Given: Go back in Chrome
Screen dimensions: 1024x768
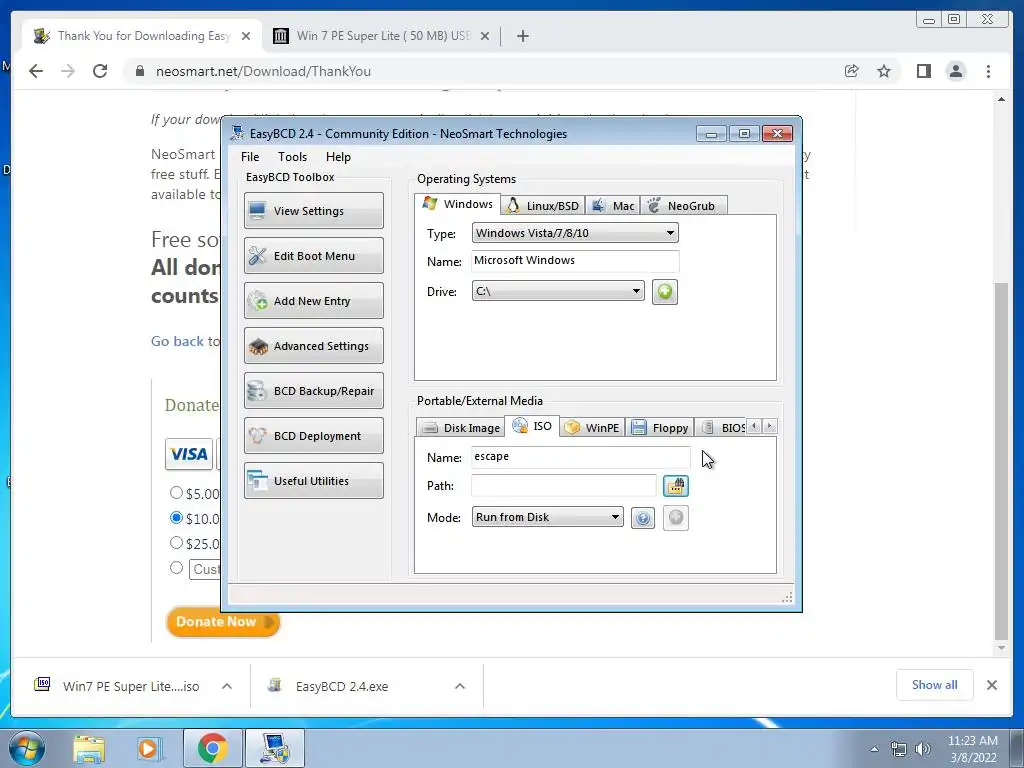Looking at the screenshot, I should tap(36, 71).
